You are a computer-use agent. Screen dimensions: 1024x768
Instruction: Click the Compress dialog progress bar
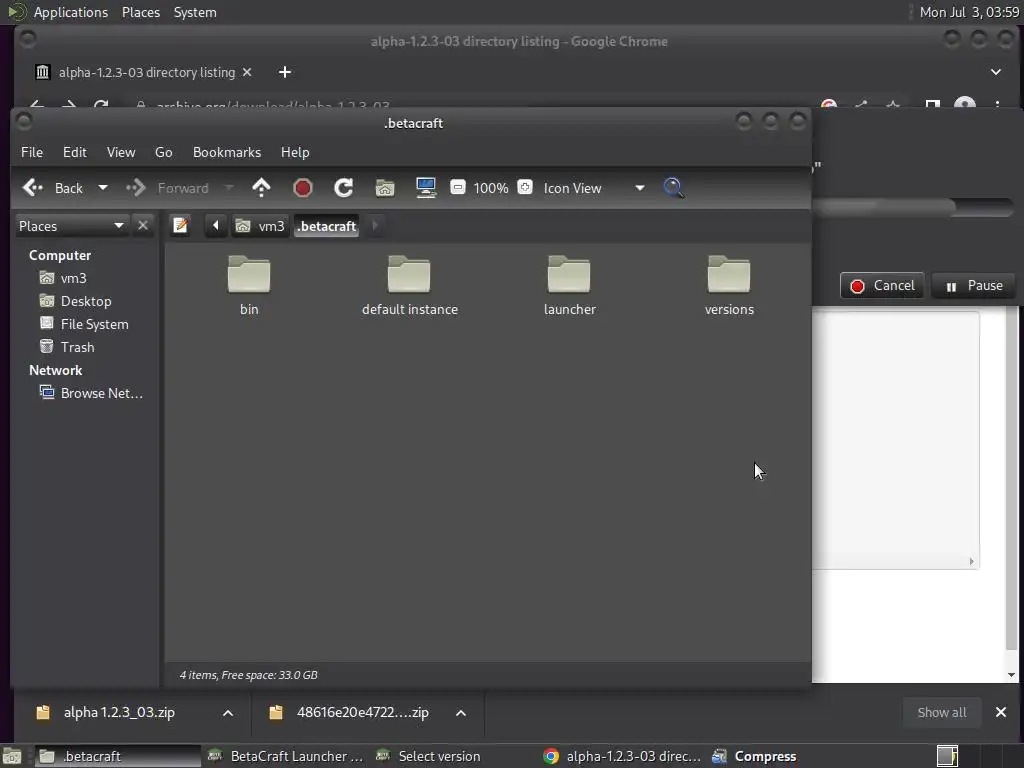pos(912,207)
